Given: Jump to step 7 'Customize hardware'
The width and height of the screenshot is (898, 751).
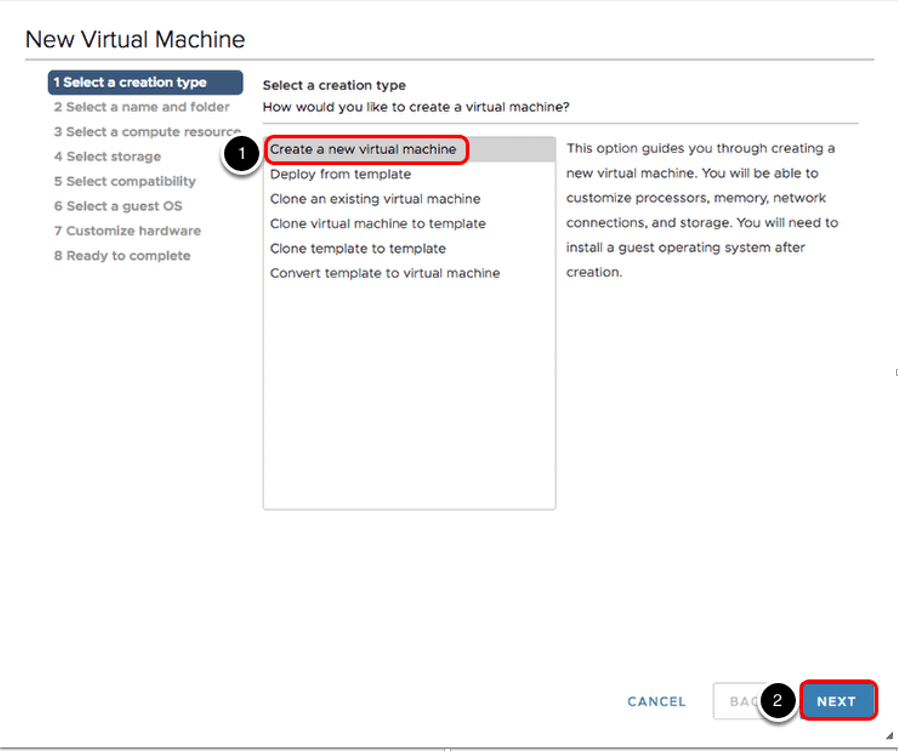Looking at the screenshot, I should coord(127,231).
